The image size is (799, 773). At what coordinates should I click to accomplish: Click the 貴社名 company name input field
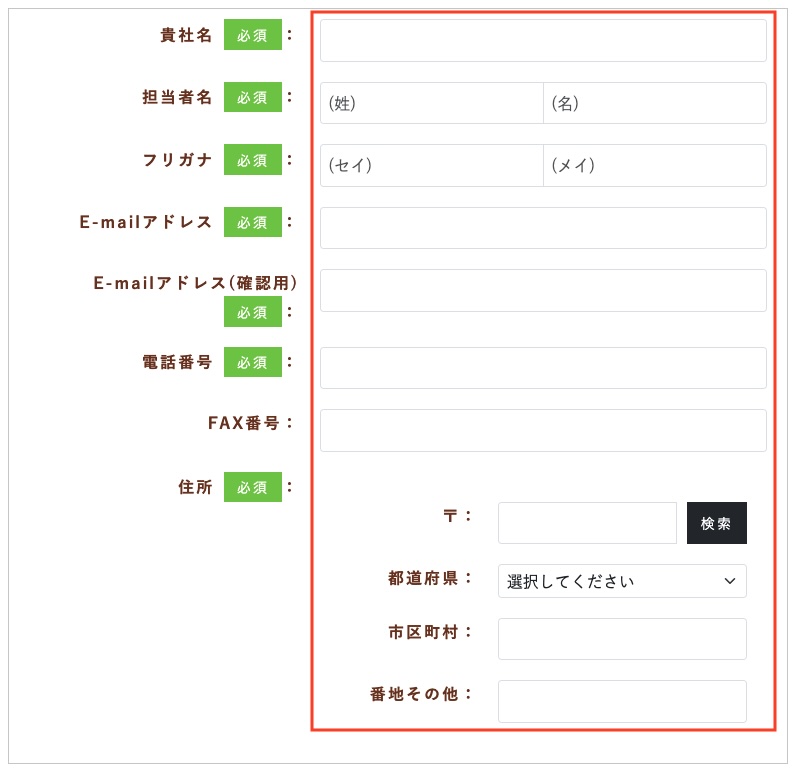click(x=543, y=41)
